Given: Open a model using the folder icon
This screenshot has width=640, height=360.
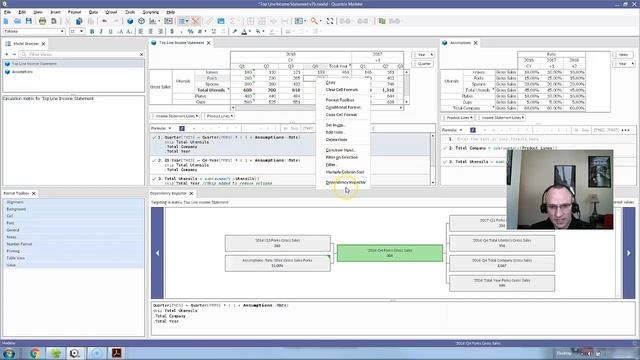Looking at the screenshot, I should (x=17, y=21).
